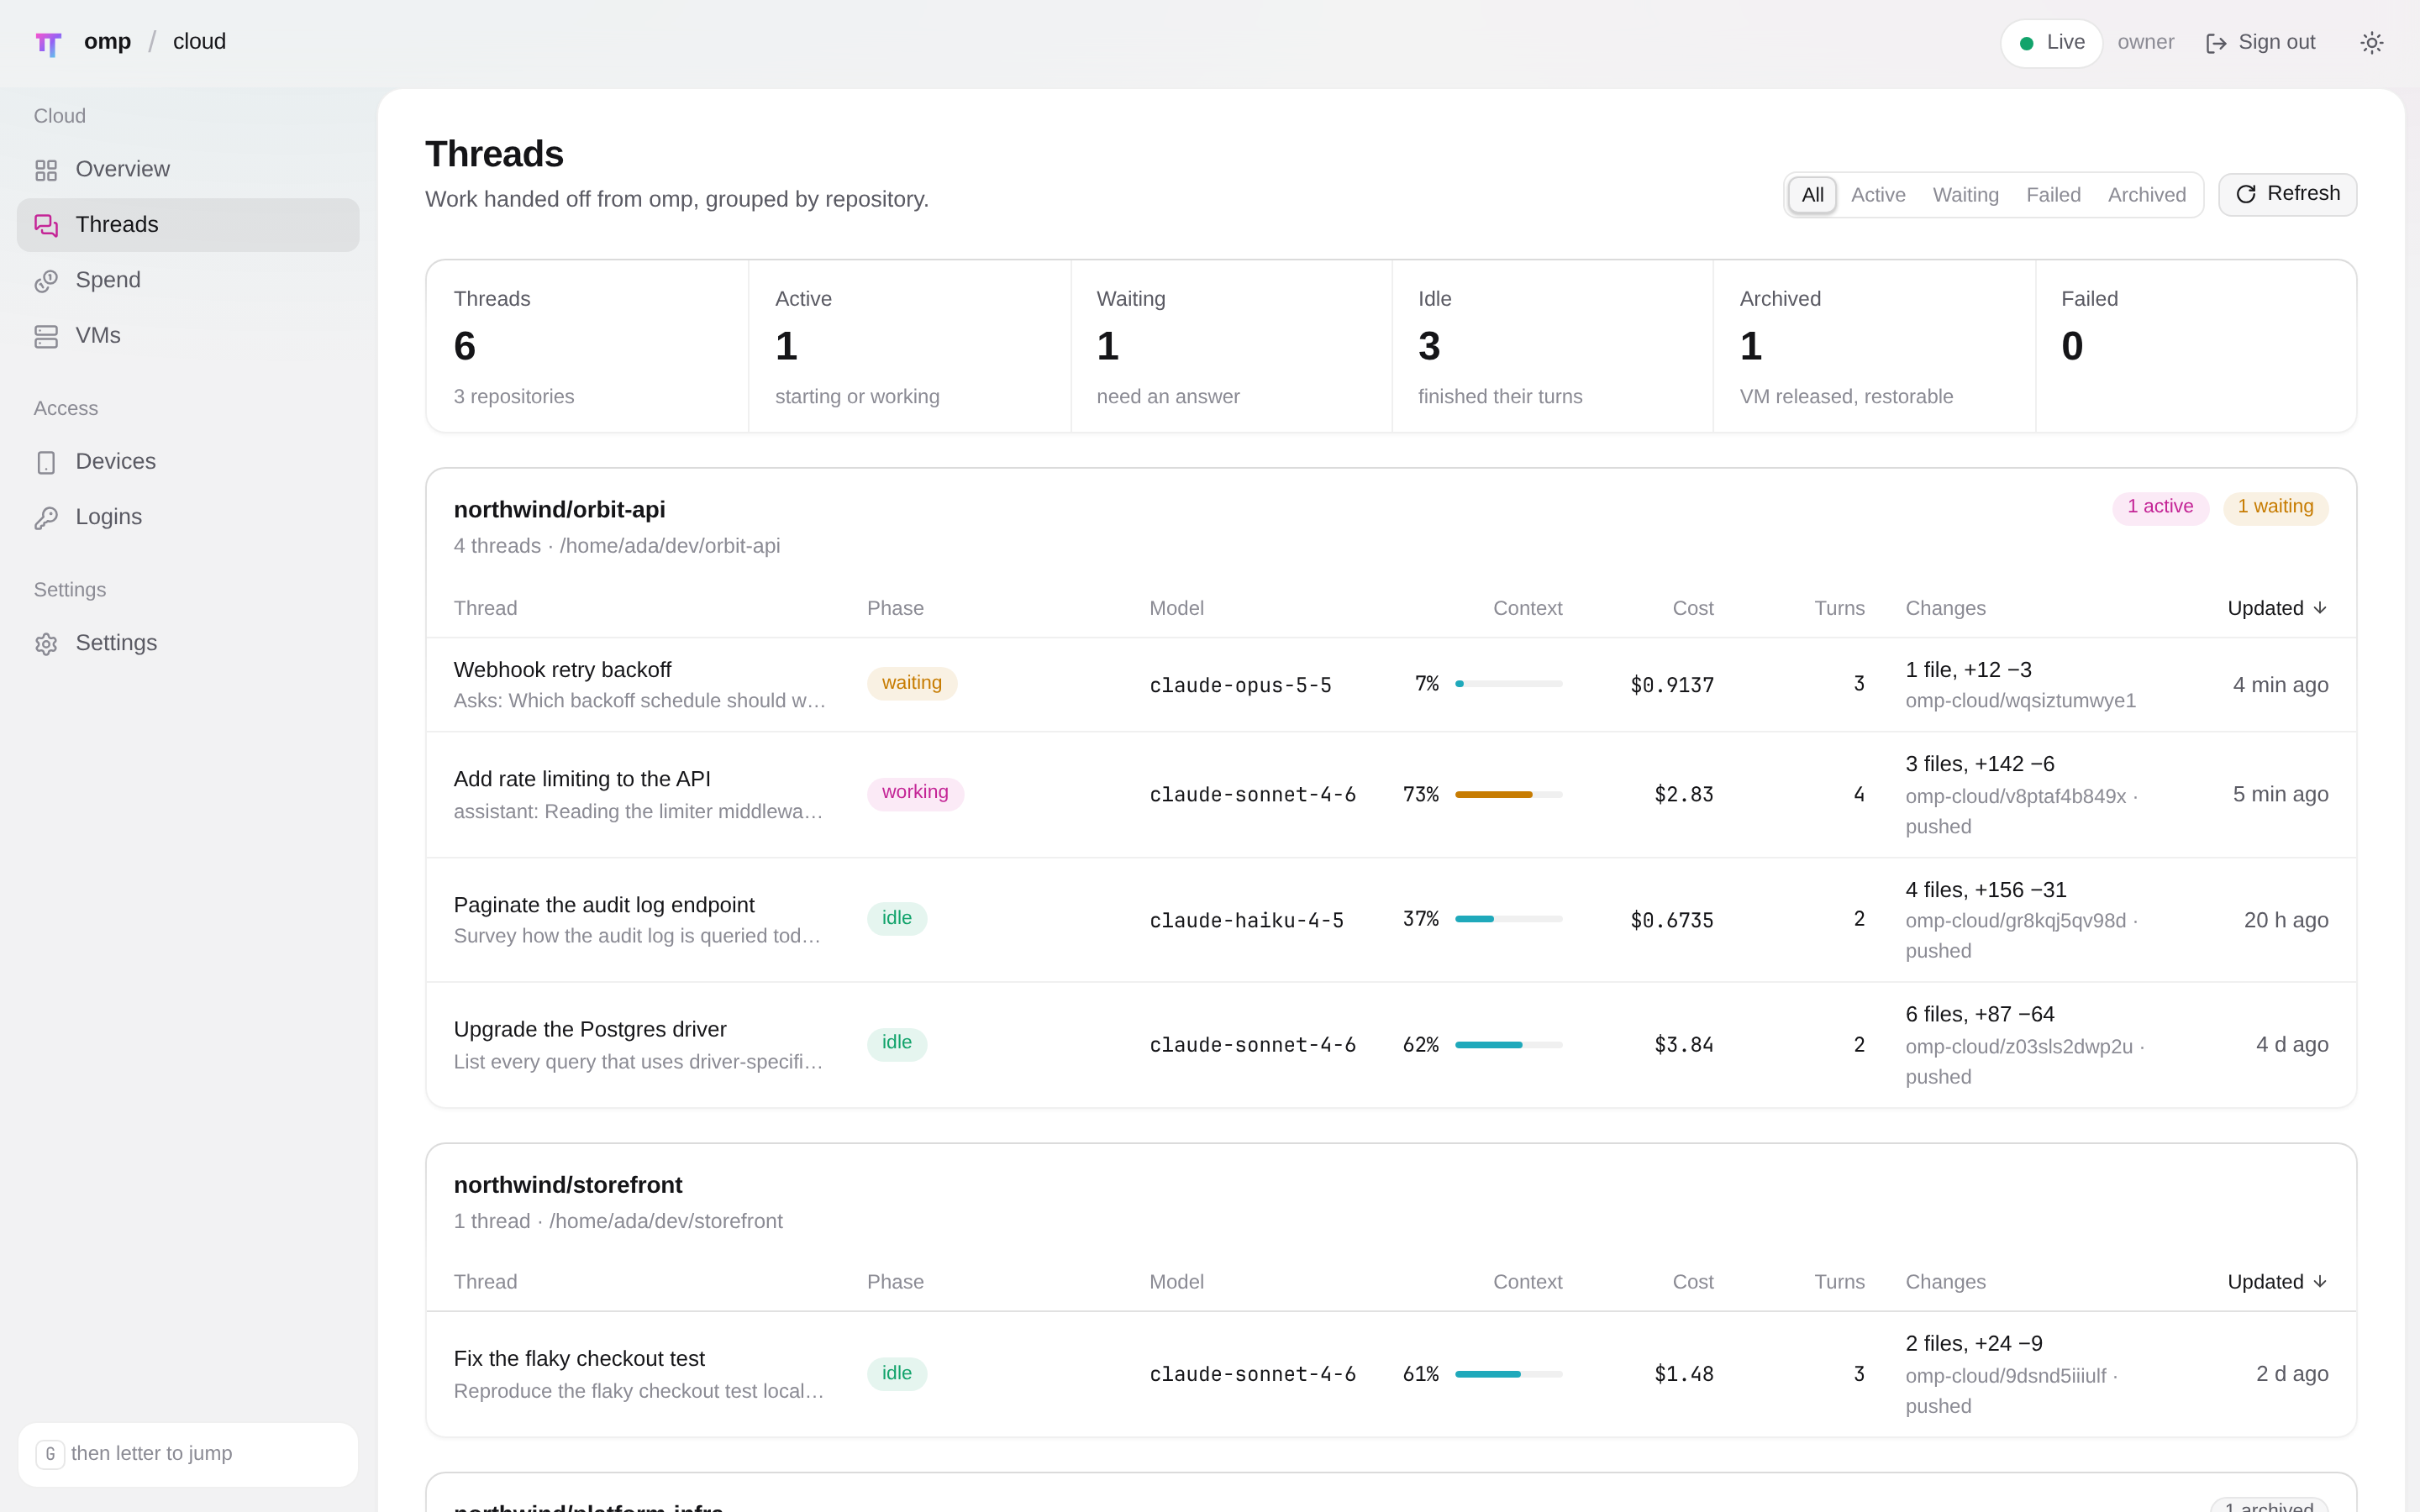This screenshot has height=1512, width=2420.
Task: Click the Live status pill
Action: tap(2051, 43)
